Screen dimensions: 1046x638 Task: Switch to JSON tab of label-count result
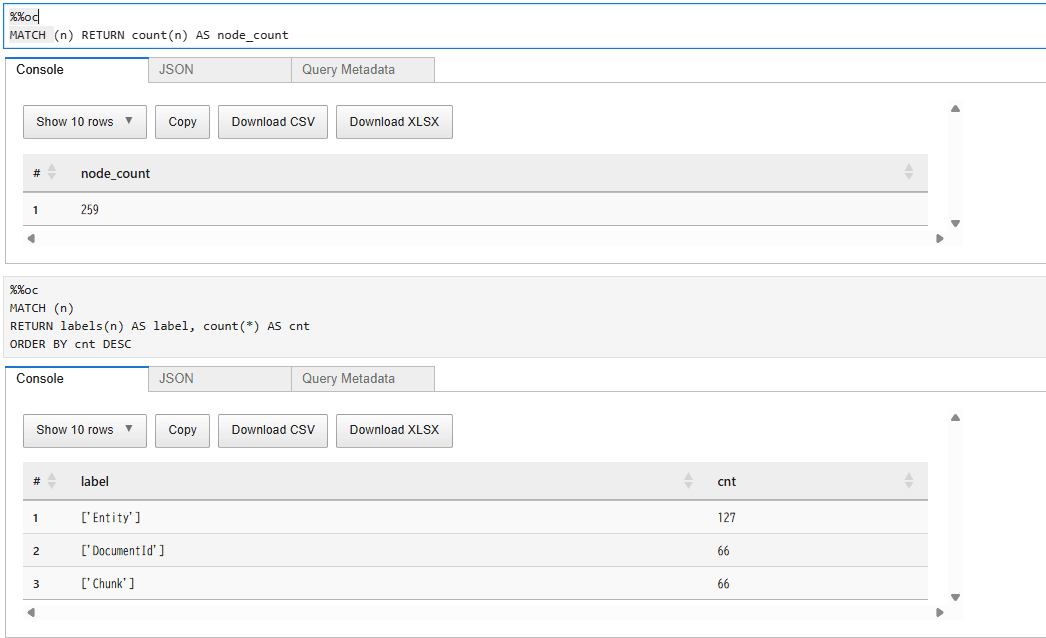[219, 379]
